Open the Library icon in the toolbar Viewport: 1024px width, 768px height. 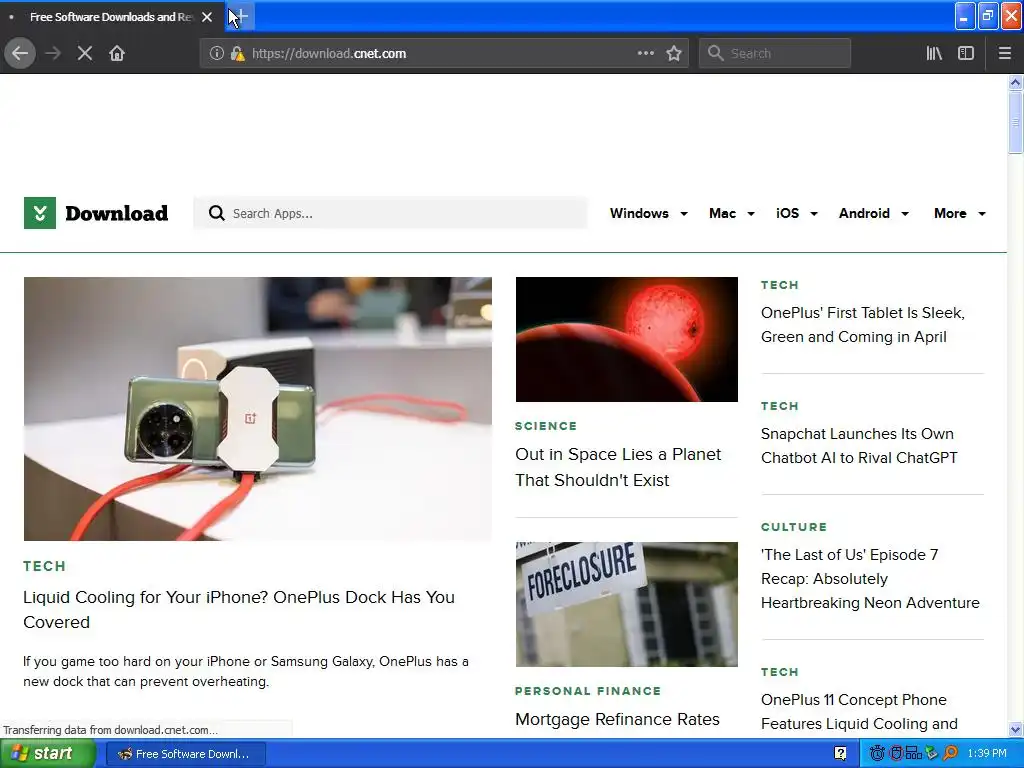pyautogui.click(x=934, y=54)
